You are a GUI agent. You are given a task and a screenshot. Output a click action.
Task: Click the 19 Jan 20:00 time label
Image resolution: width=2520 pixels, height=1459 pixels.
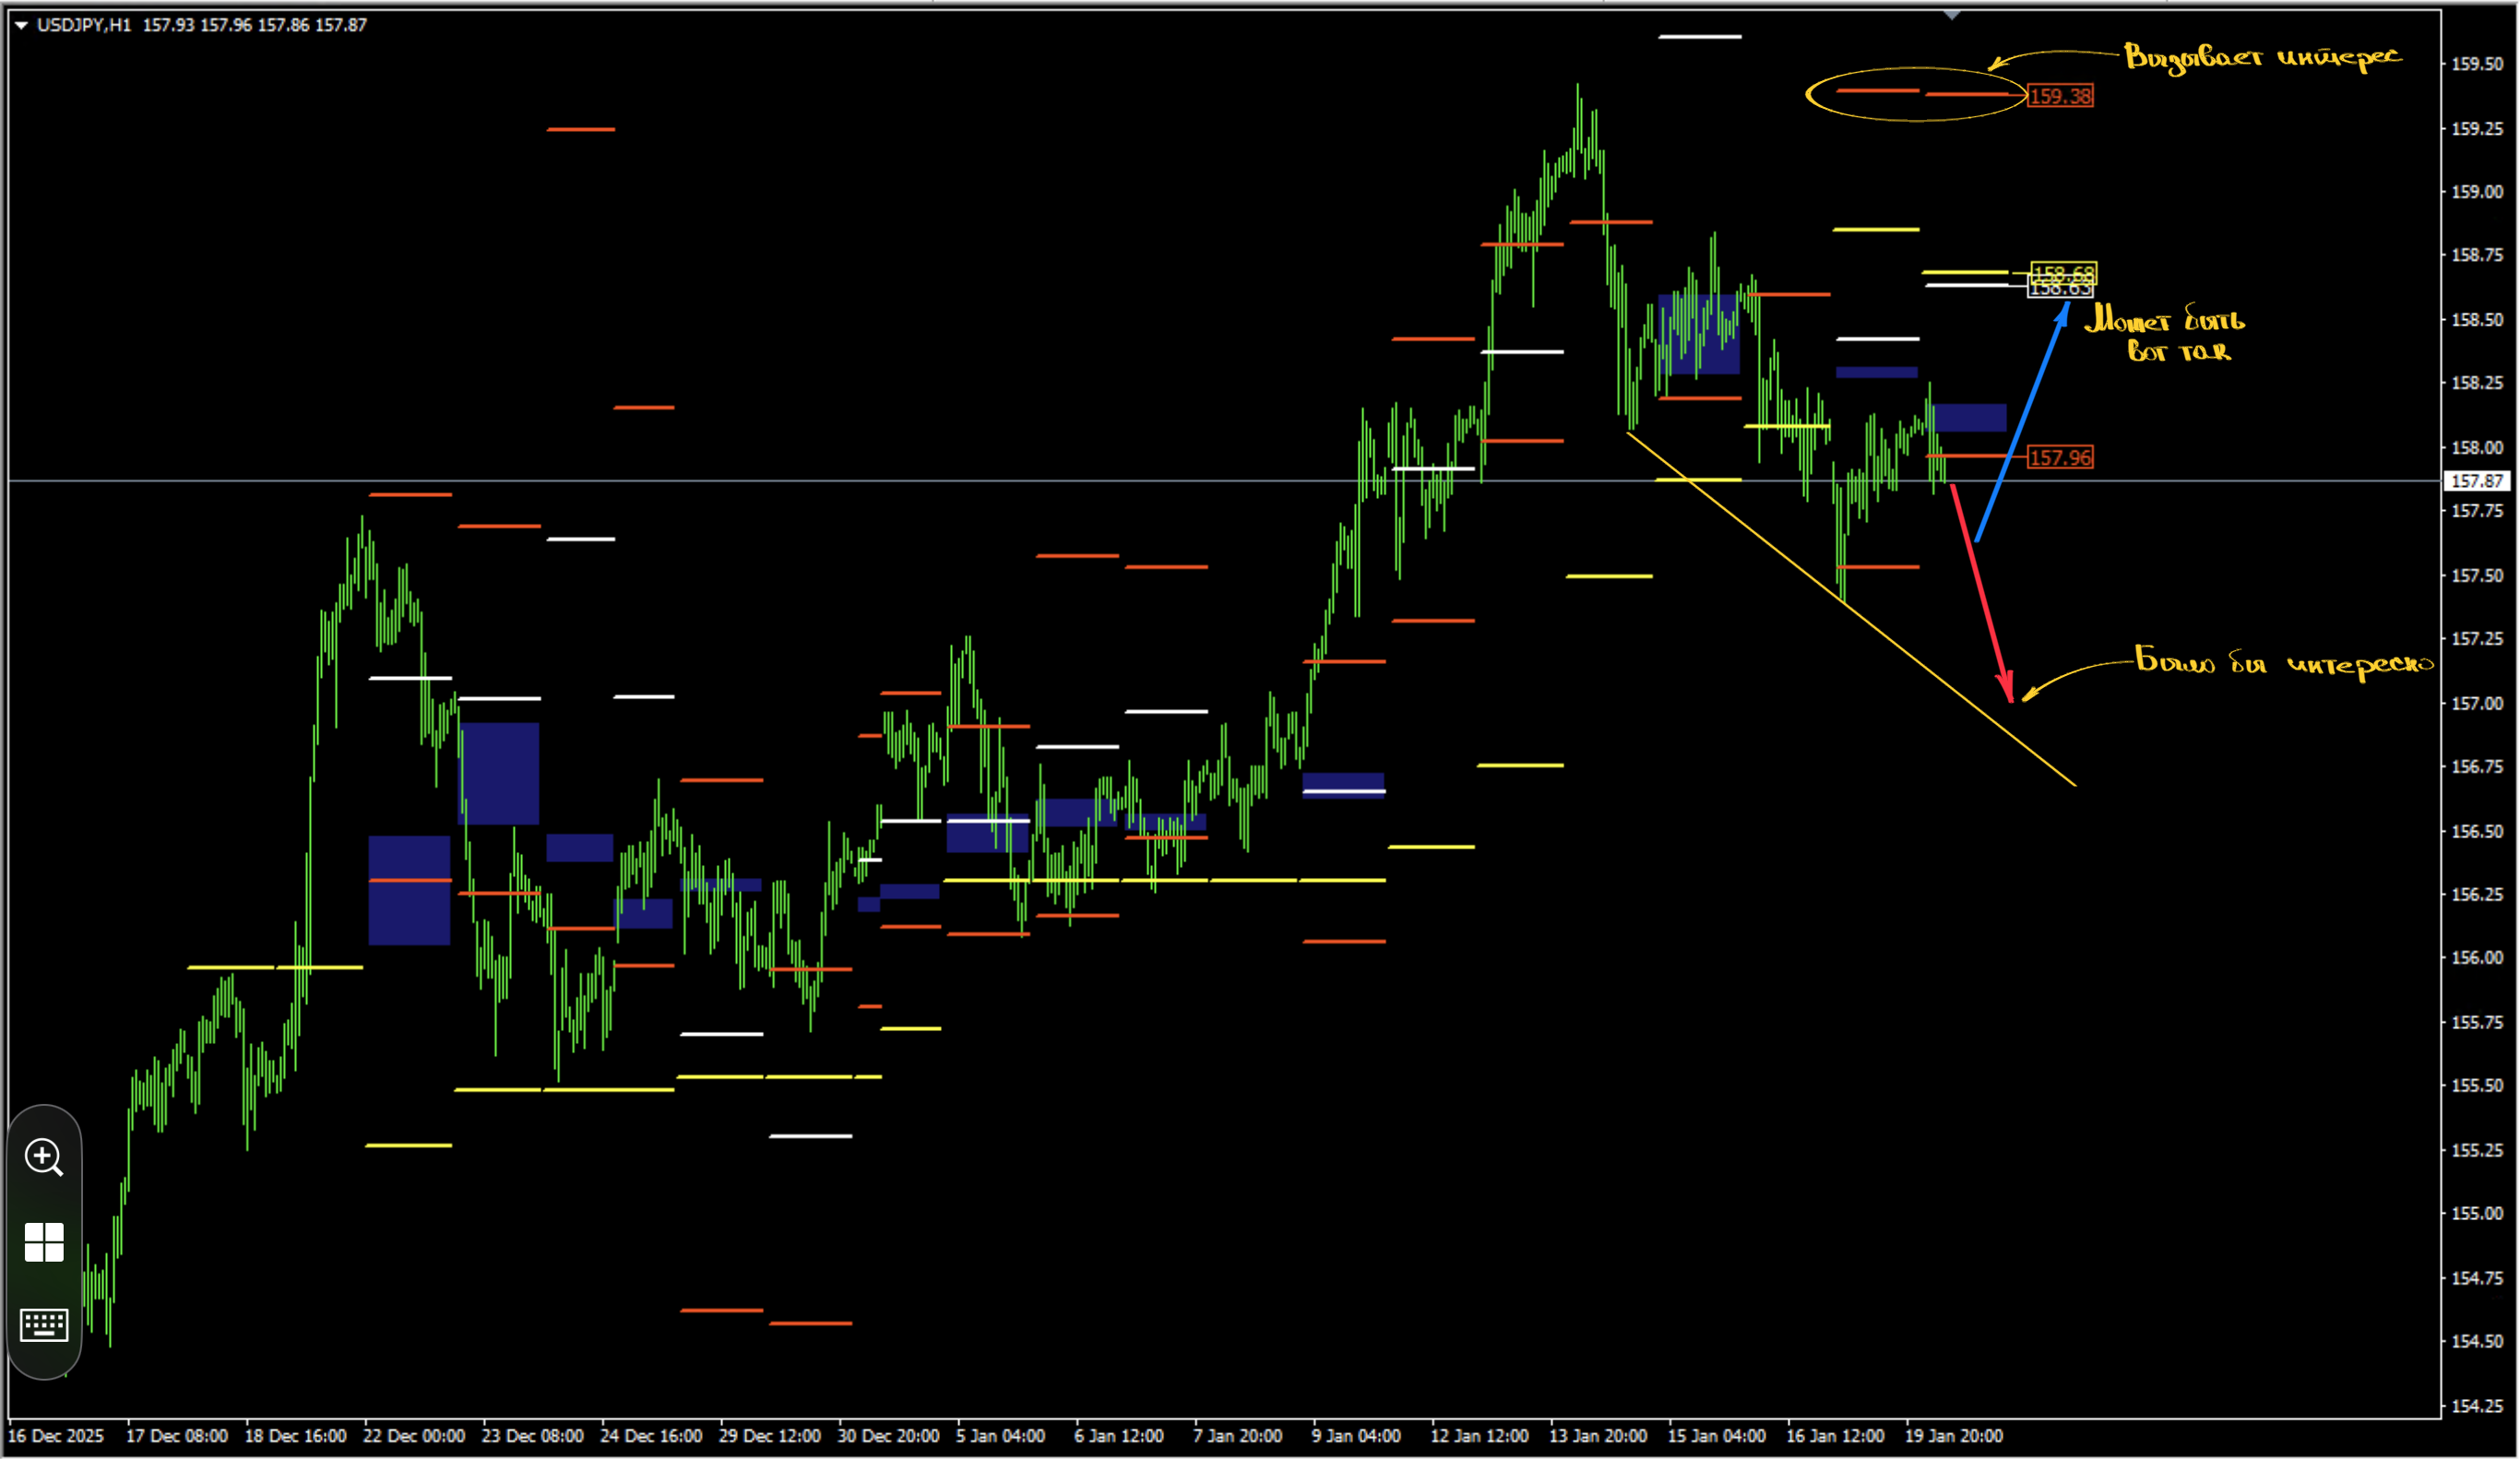1954,1436
